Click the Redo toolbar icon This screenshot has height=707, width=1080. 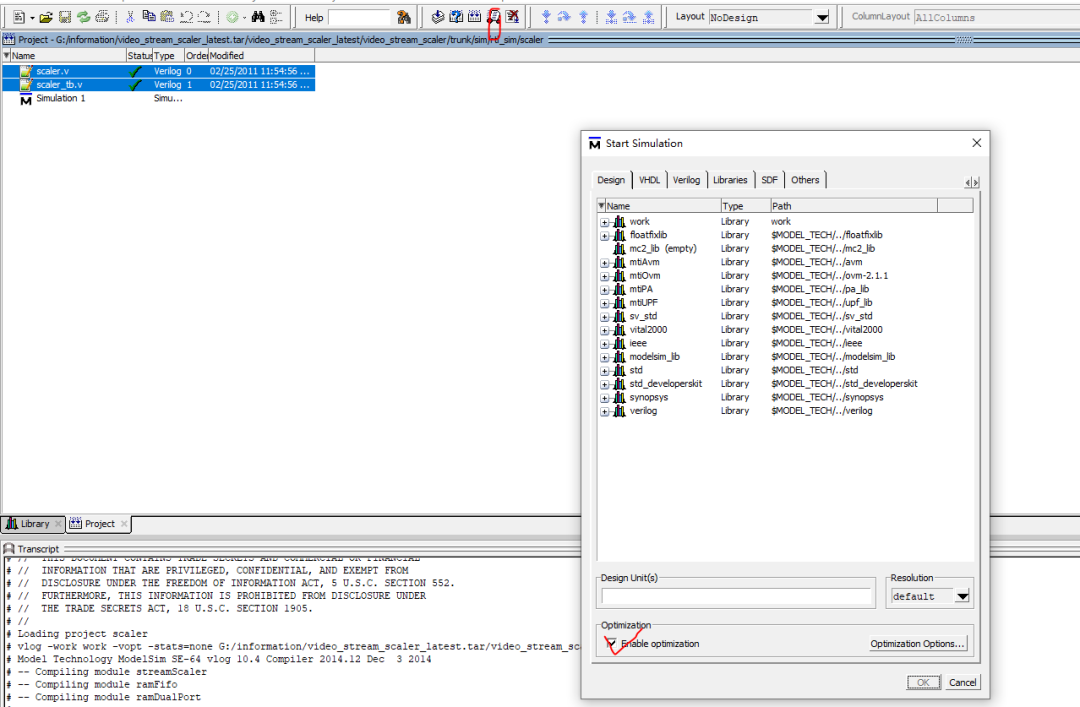(x=205, y=17)
